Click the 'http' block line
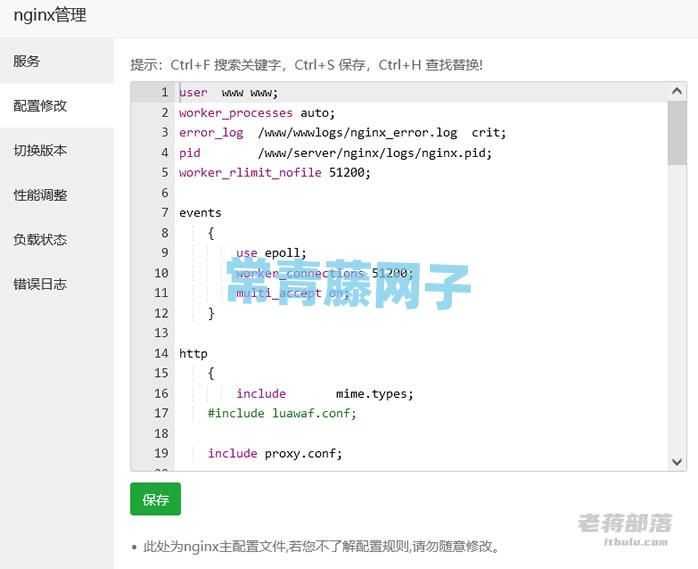This screenshot has width=698, height=569. tap(193, 354)
